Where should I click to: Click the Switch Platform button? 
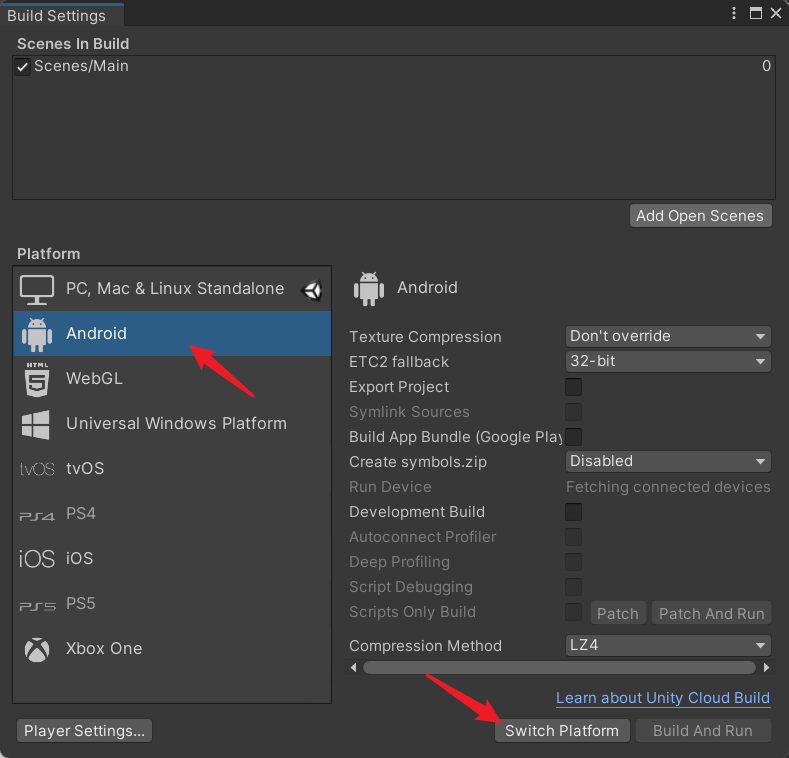point(562,731)
